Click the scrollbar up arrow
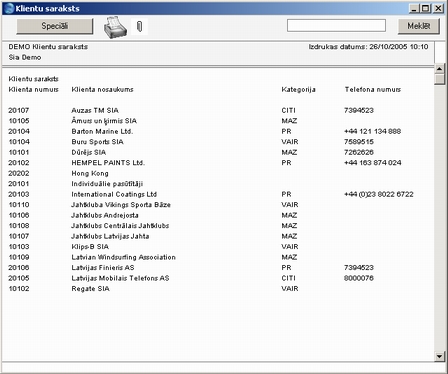Image resolution: width=448 pixels, height=374 pixels. [x=439, y=69]
